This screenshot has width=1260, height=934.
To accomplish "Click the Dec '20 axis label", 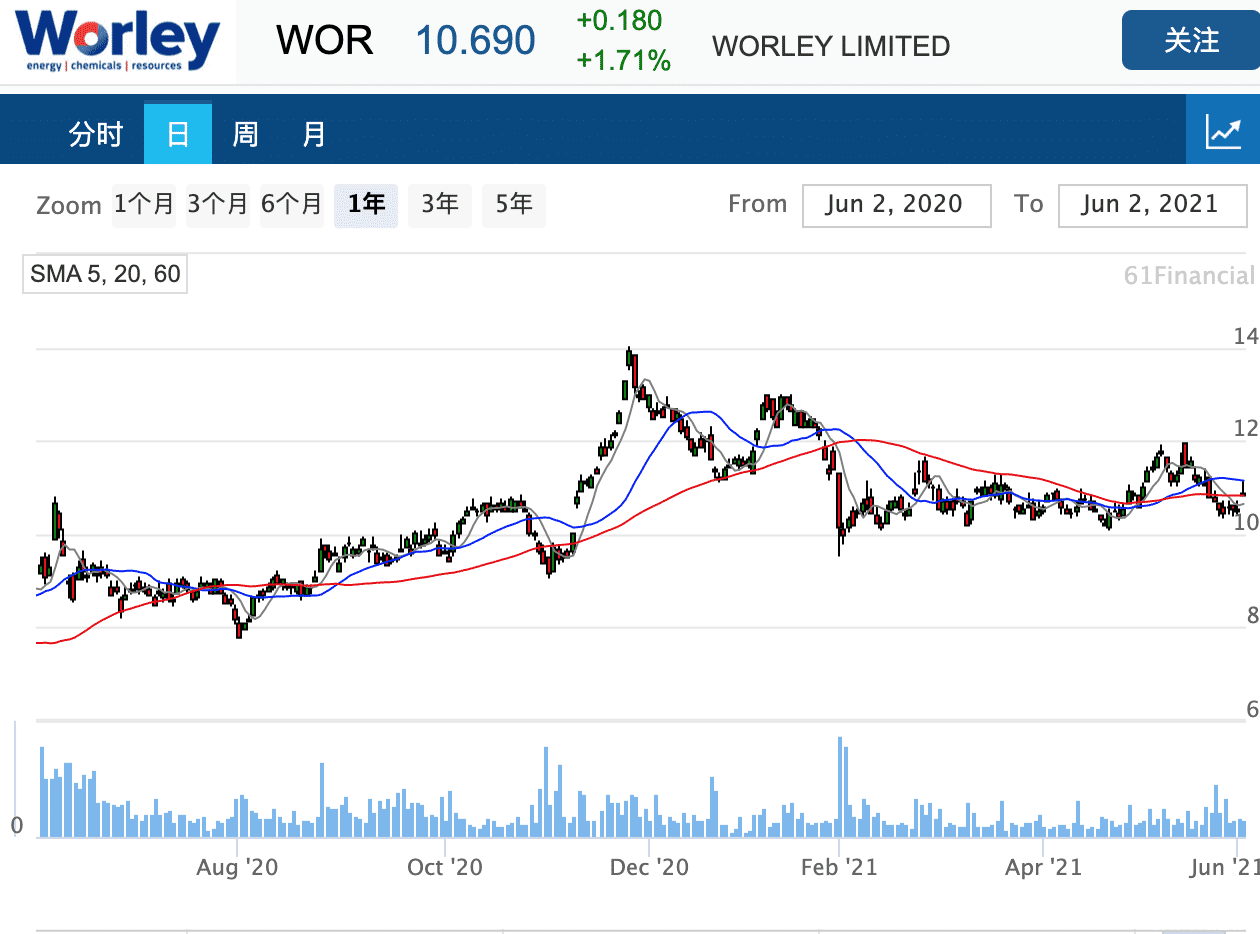I will point(648,866).
